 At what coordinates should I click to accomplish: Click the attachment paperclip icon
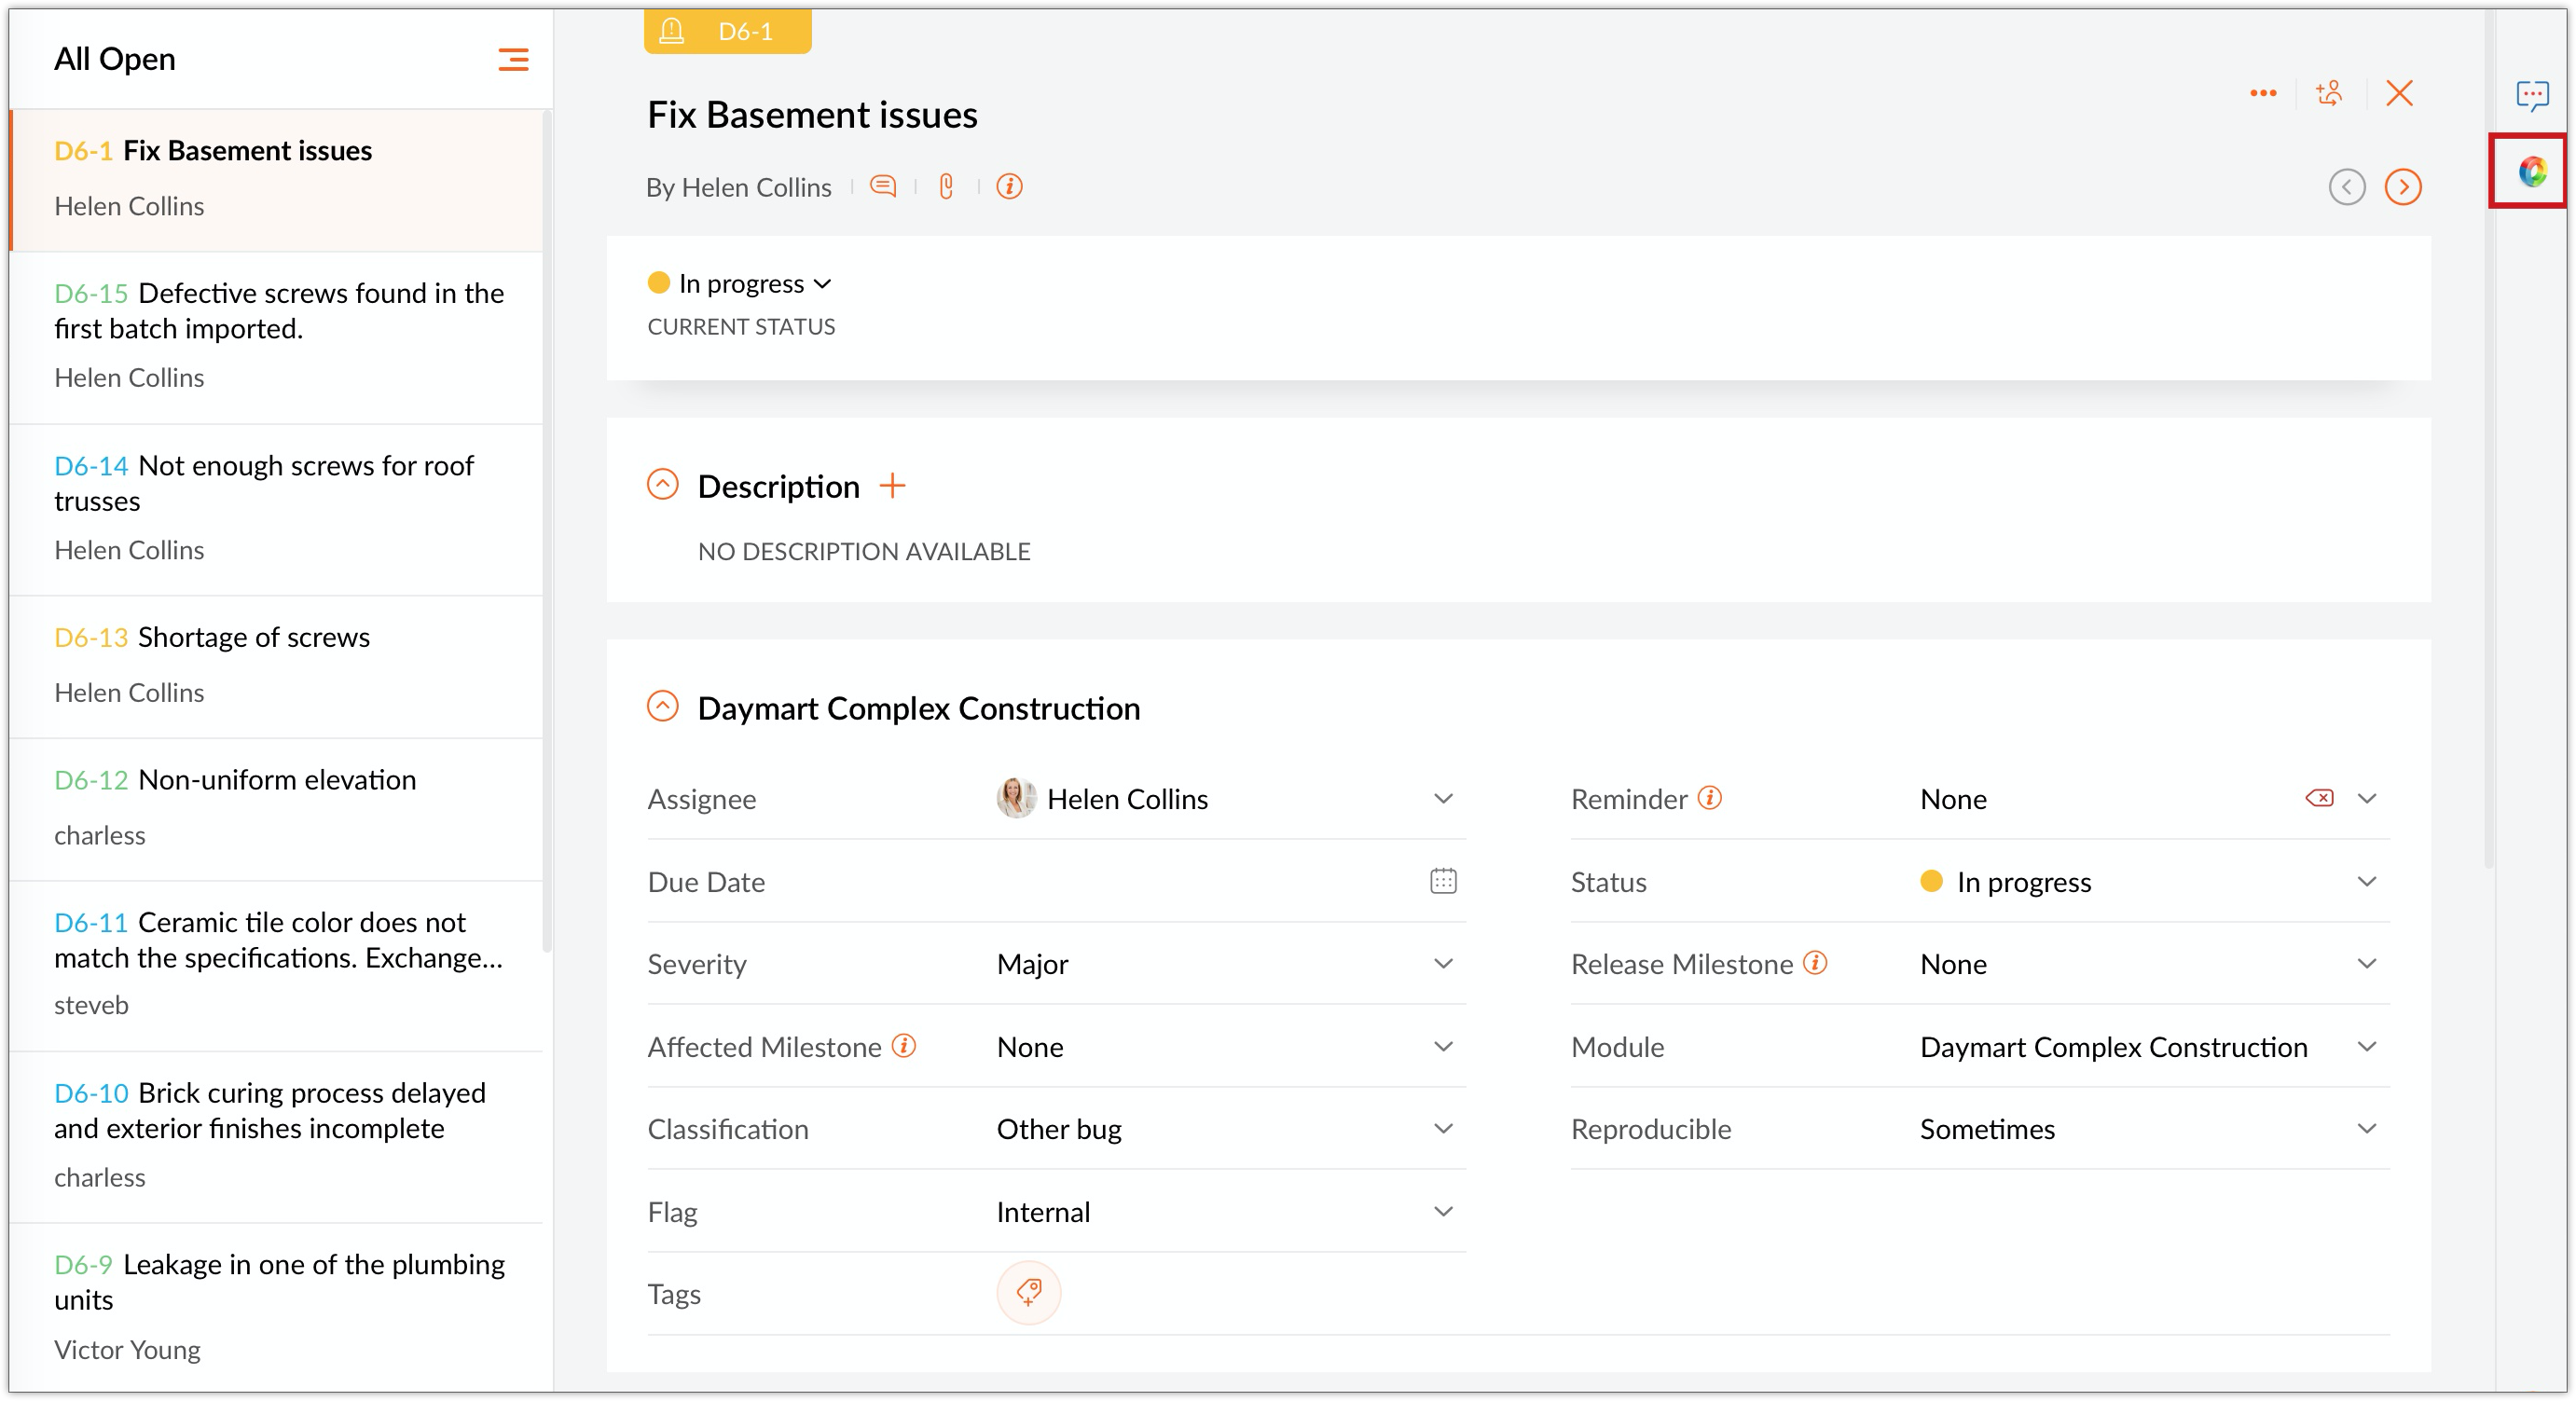946,186
